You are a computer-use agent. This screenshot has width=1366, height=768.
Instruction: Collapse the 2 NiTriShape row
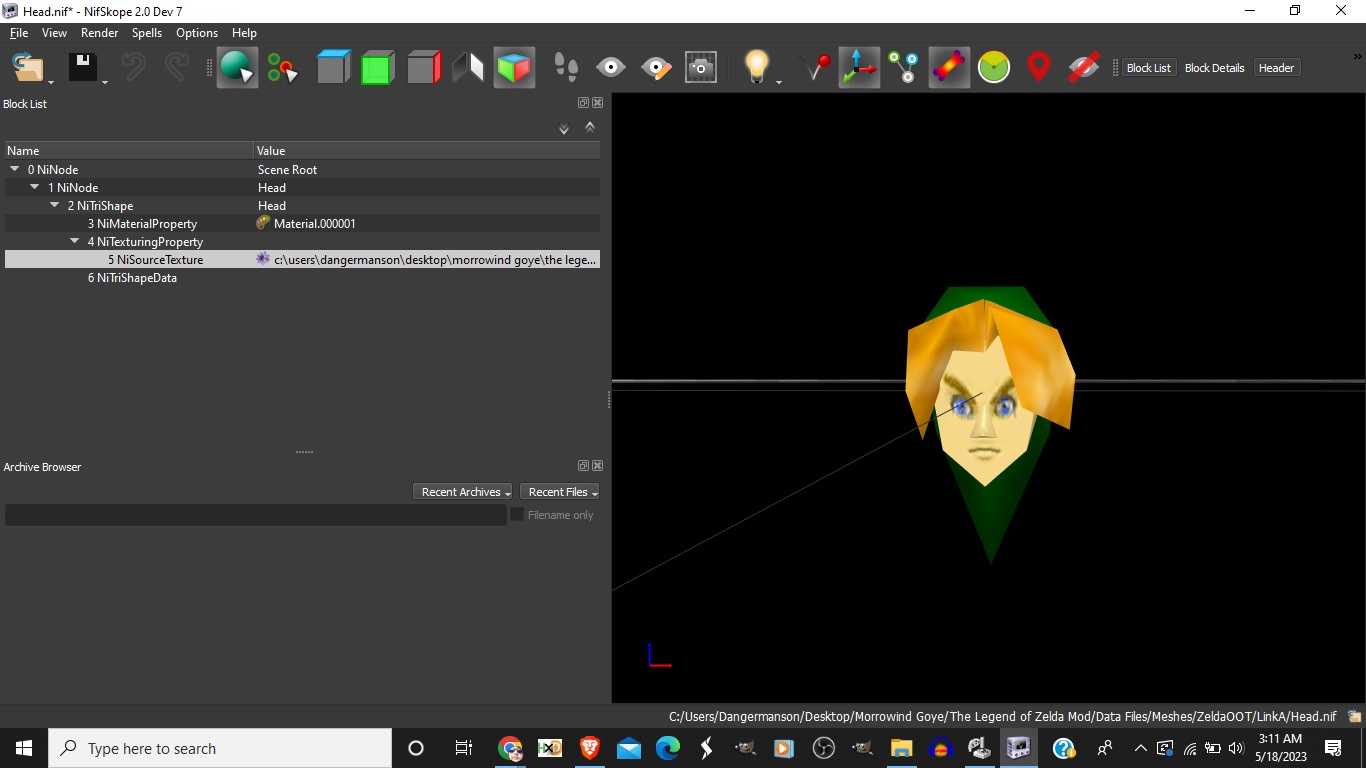coord(55,205)
